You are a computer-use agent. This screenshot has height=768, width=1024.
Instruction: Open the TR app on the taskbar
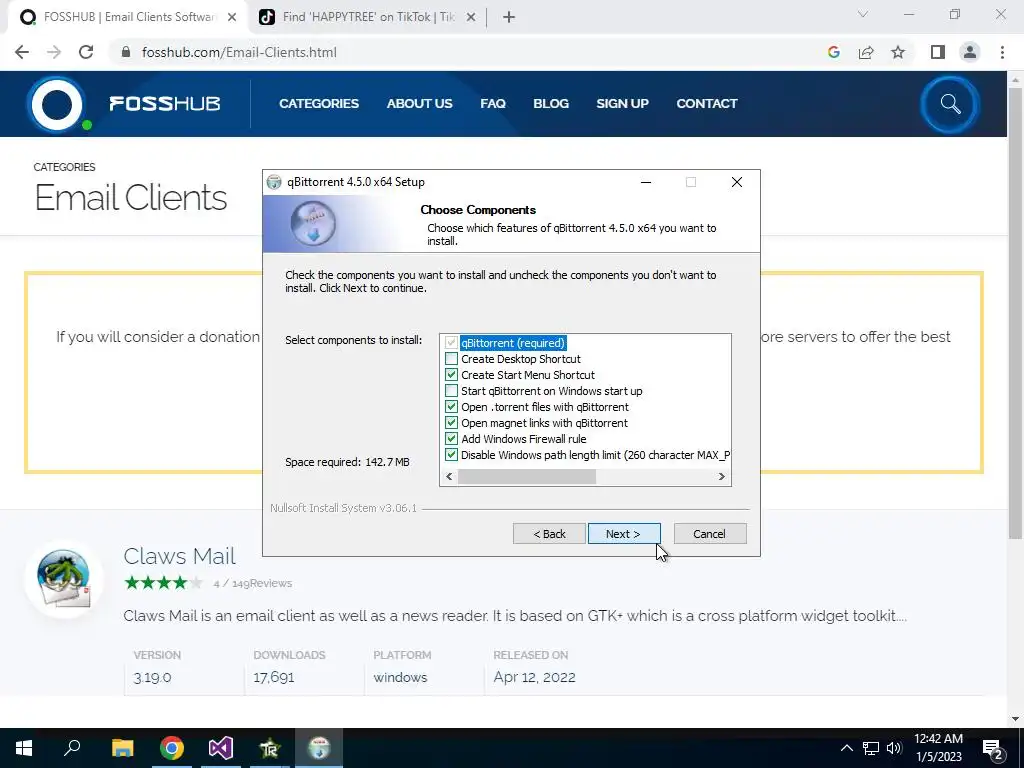coord(270,748)
